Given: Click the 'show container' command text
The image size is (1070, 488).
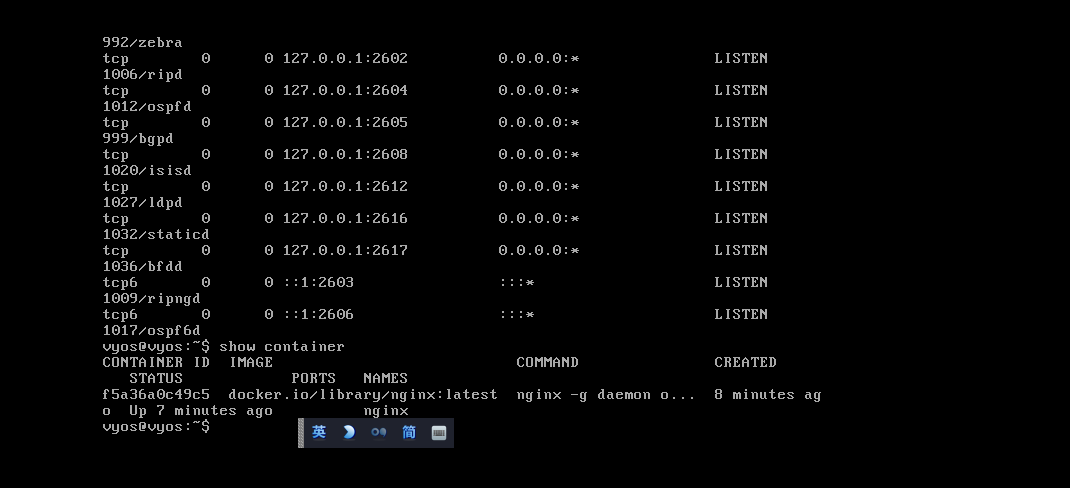Looking at the screenshot, I should 282,346.
